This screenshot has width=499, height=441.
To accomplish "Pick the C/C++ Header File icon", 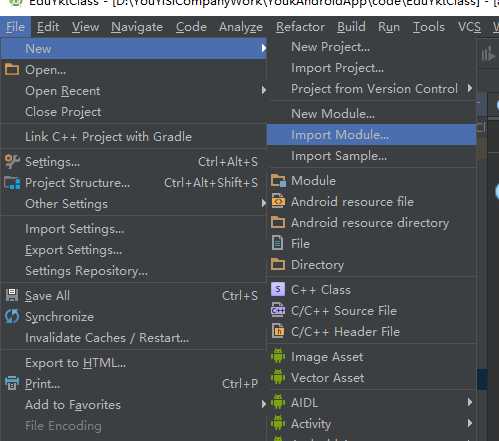I will click(x=278, y=331).
